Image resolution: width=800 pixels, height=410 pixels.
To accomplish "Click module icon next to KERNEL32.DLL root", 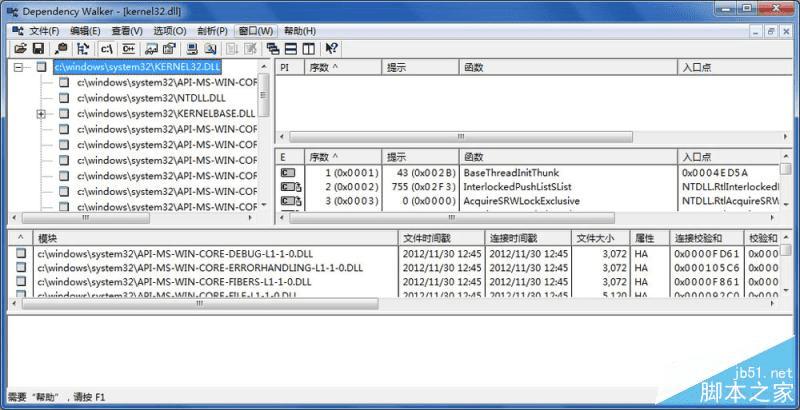I will tap(42, 67).
